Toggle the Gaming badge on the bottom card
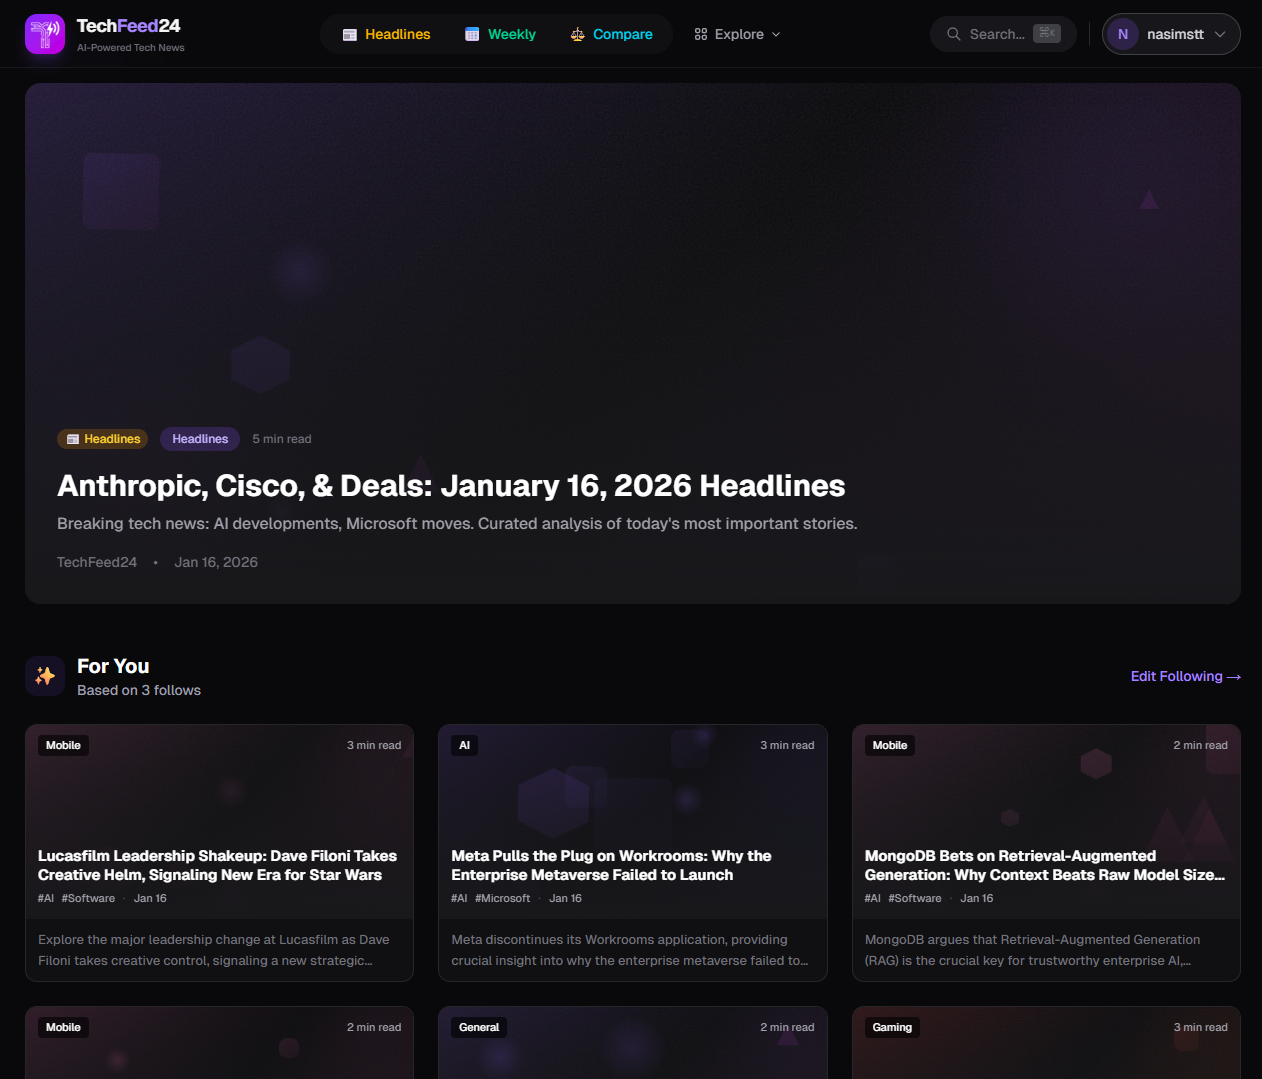This screenshot has width=1262, height=1079. pyautogui.click(x=892, y=1027)
